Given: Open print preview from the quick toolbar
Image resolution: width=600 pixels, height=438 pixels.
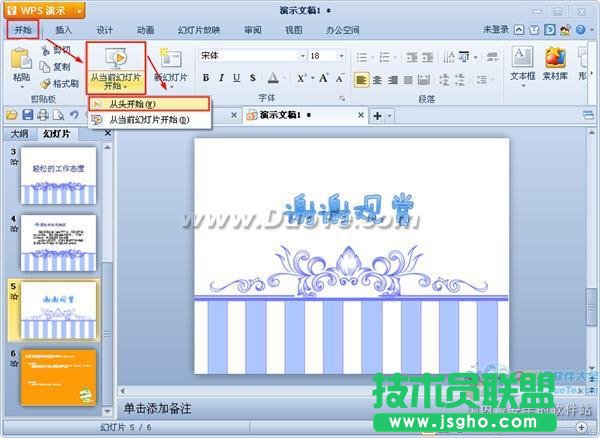Looking at the screenshot, I should pos(58,114).
